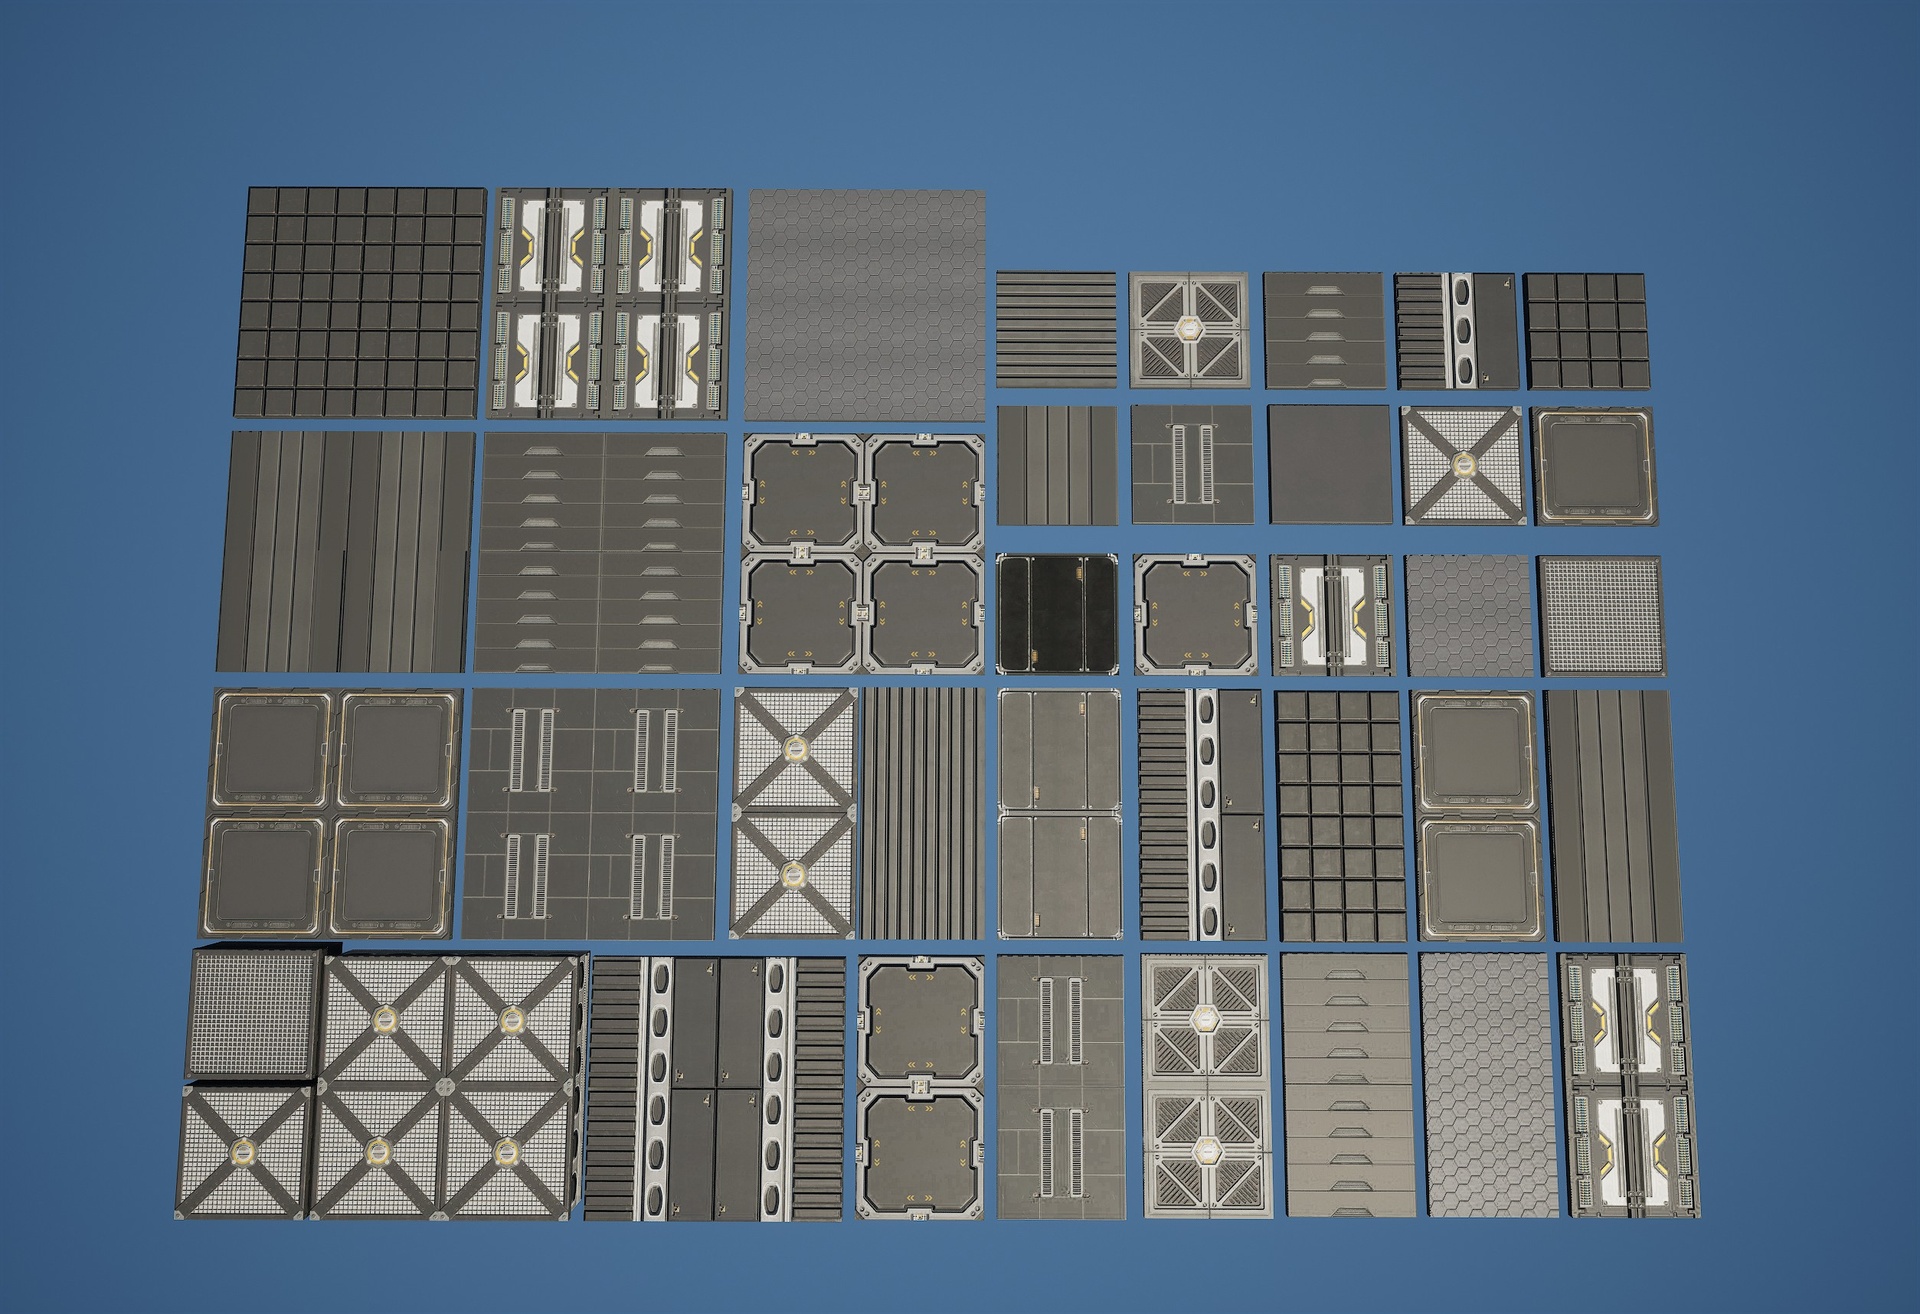Choose the tall two-unit rounded-frame chevron panel
This screenshot has height=1314, width=1920.
pos(921,1087)
